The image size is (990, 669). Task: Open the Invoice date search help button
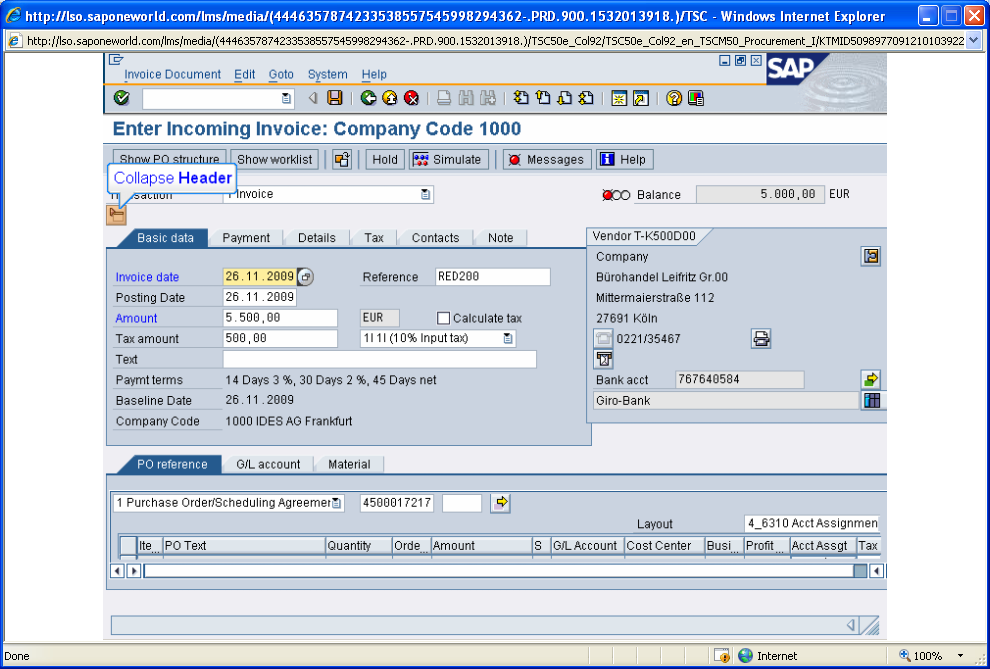306,276
